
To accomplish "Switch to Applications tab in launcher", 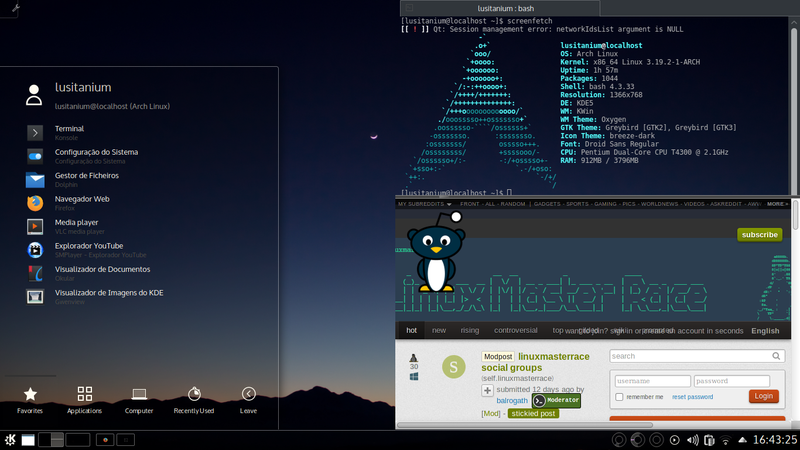I will 85,399.
